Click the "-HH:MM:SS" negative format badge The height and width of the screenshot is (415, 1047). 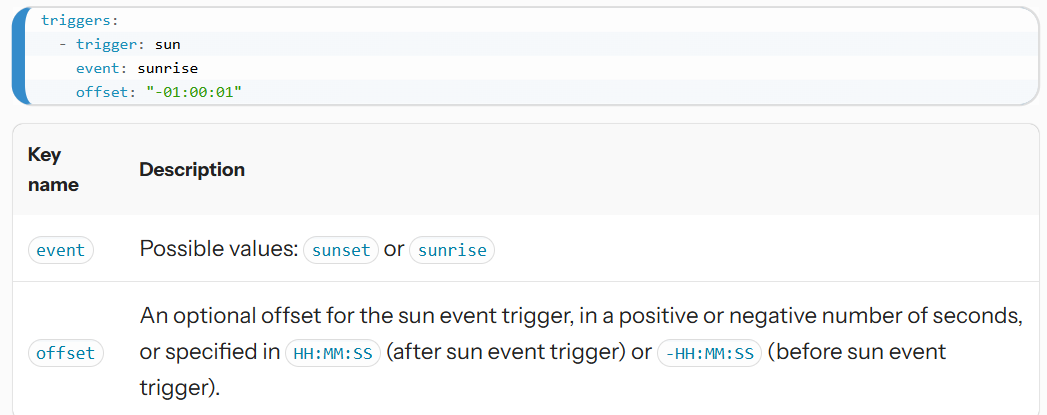point(709,353)
